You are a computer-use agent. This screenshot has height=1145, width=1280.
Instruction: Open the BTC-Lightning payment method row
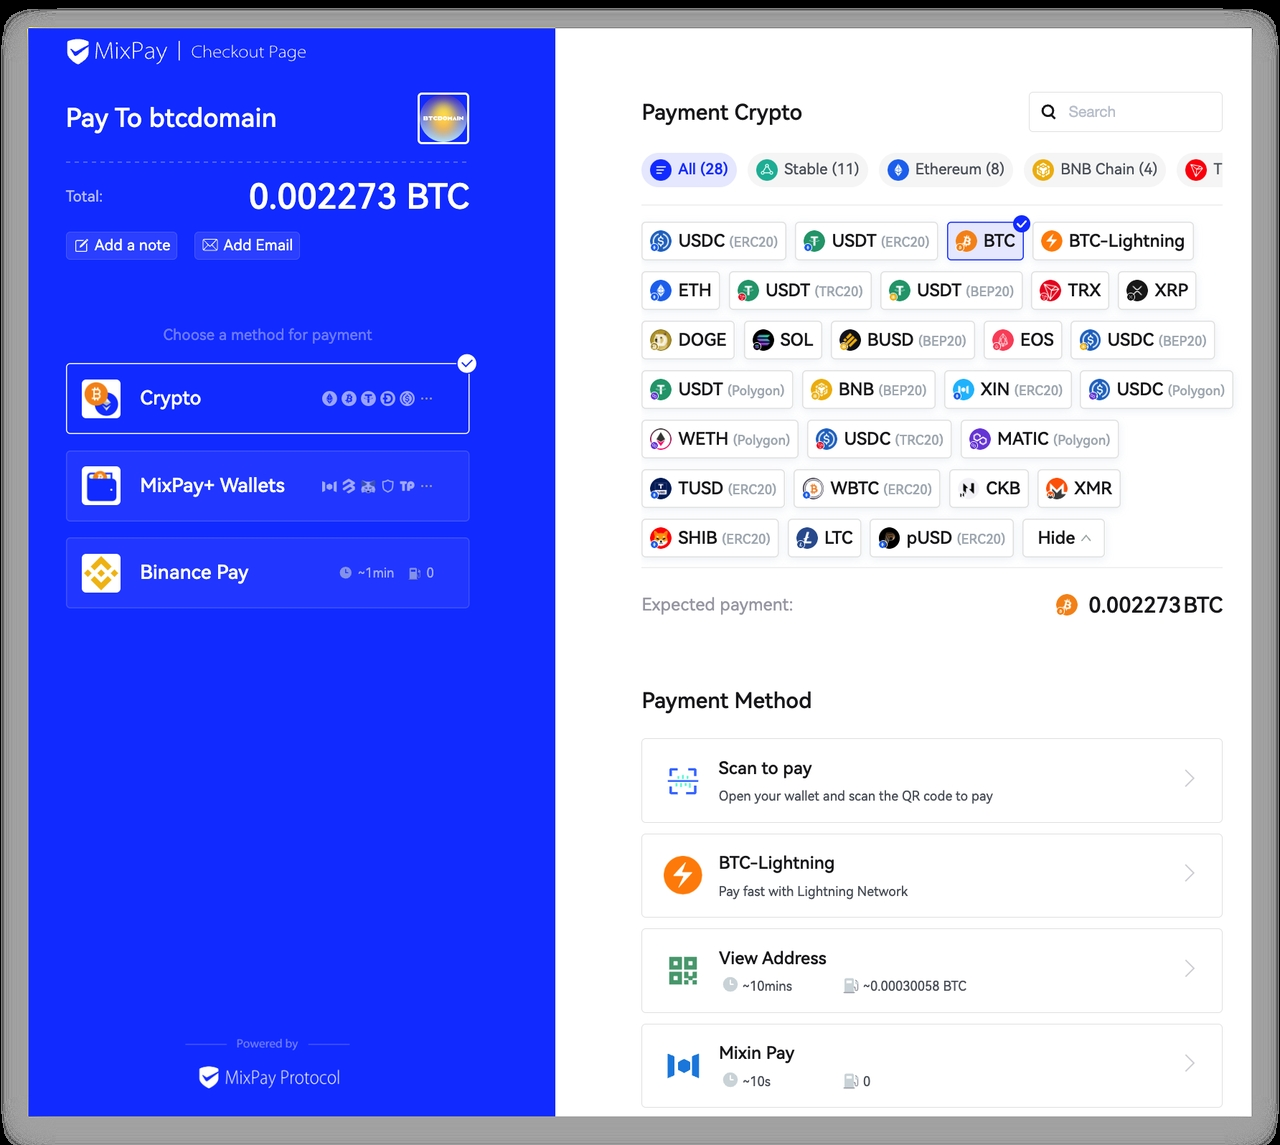point(932,876)
